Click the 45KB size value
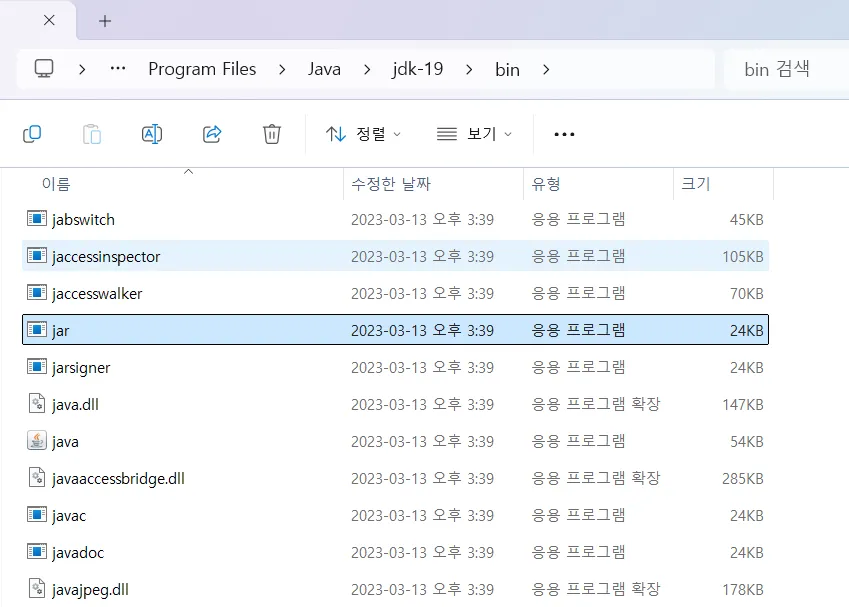 (747, 219)
